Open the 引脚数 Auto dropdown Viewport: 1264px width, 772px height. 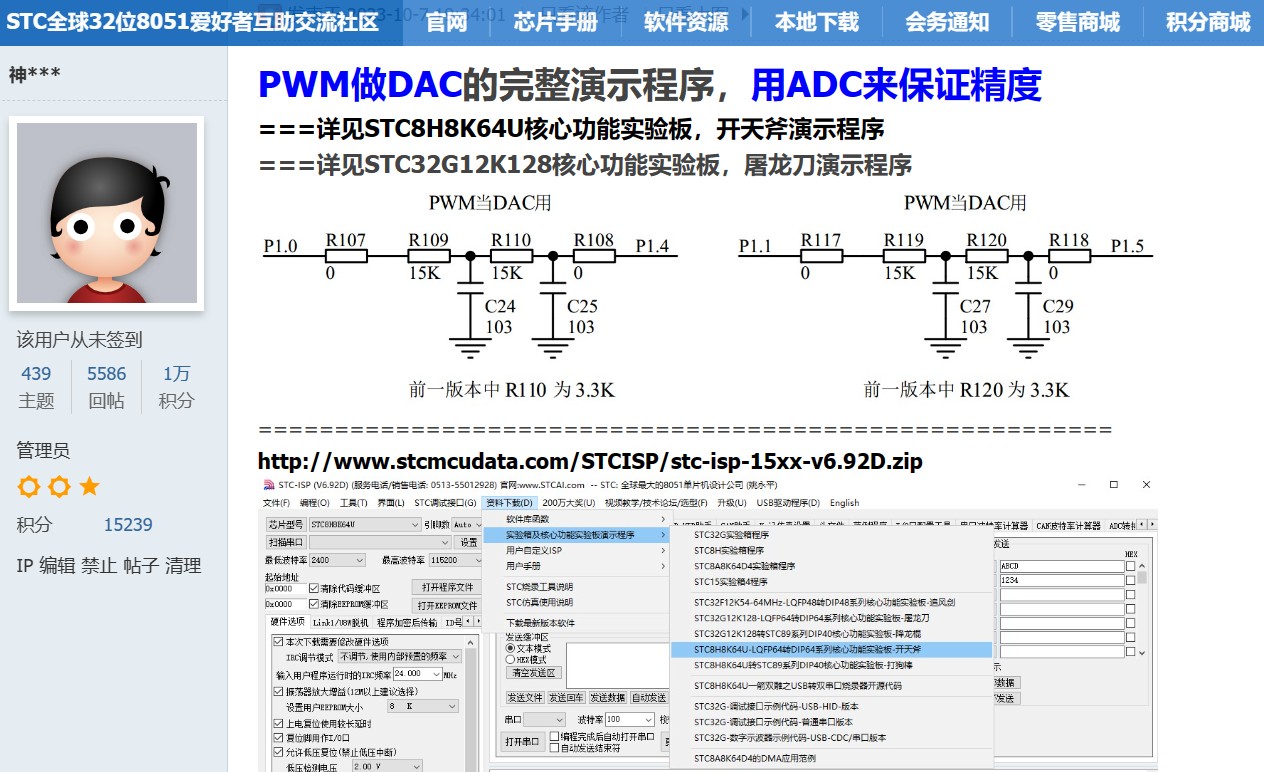click(467, 524)
